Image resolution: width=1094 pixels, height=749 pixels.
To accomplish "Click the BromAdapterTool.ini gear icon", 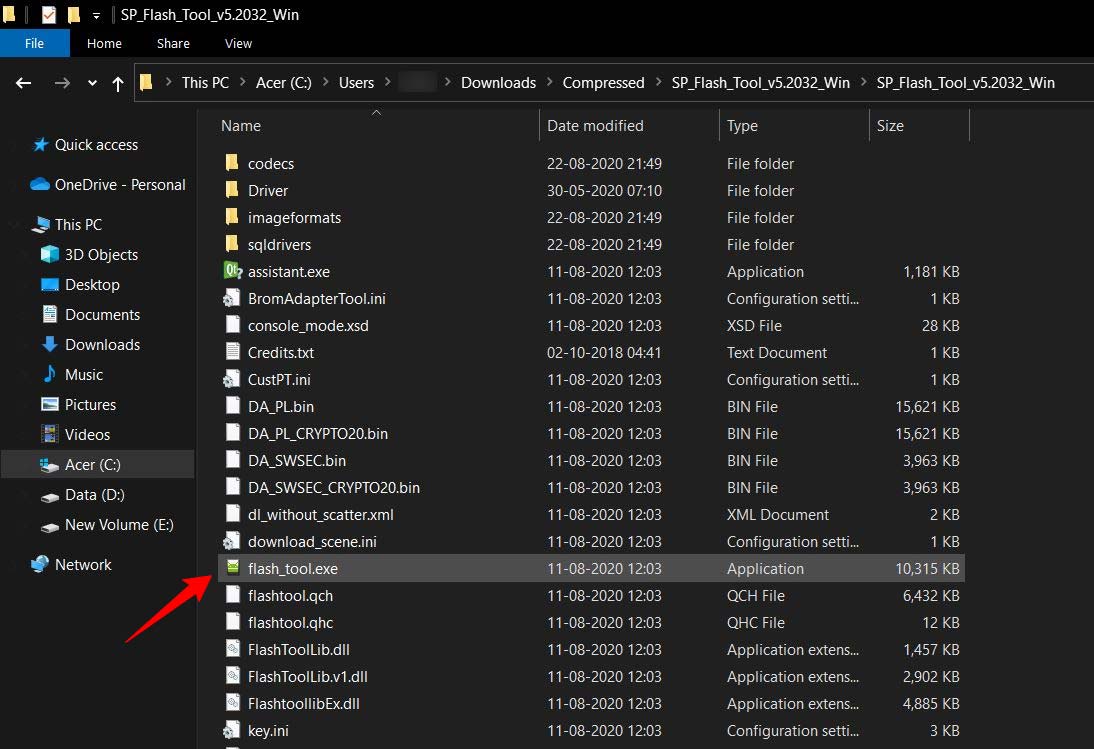I will pyautogui.click(x=232, y=298).
